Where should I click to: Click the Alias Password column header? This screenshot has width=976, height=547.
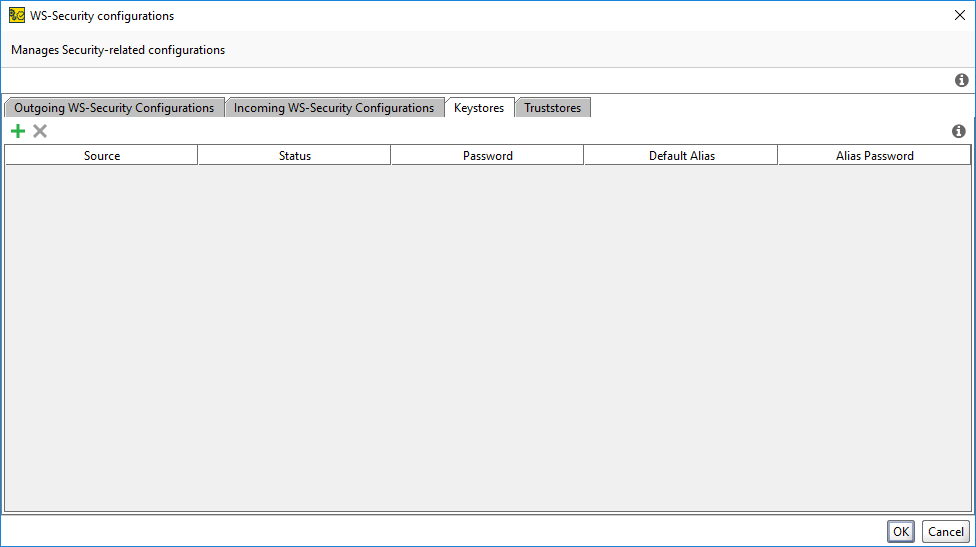875,156
